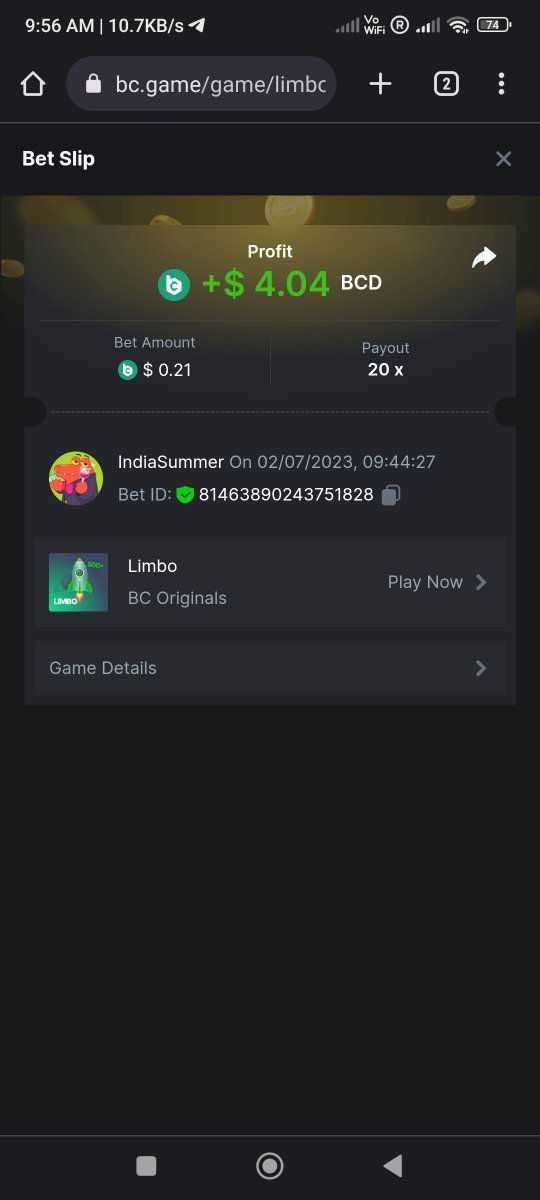Tap the Android home circle button
This screenshot has width=540, height=1200.
(269, 1165)
